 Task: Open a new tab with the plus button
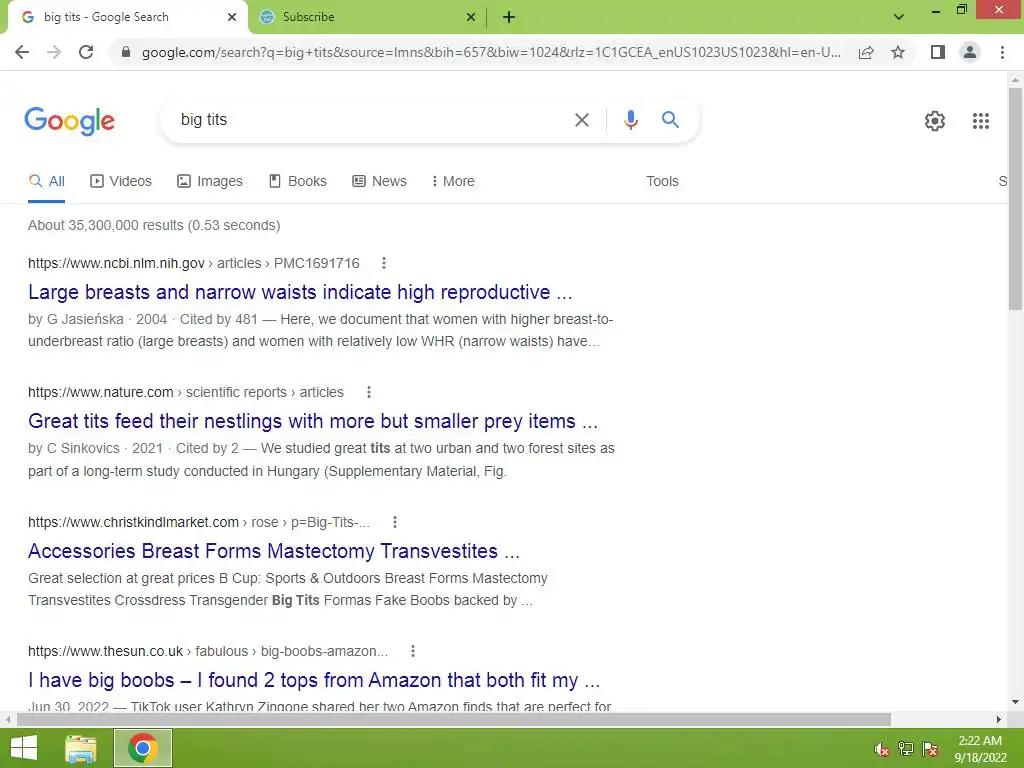(x=509, y=18)
